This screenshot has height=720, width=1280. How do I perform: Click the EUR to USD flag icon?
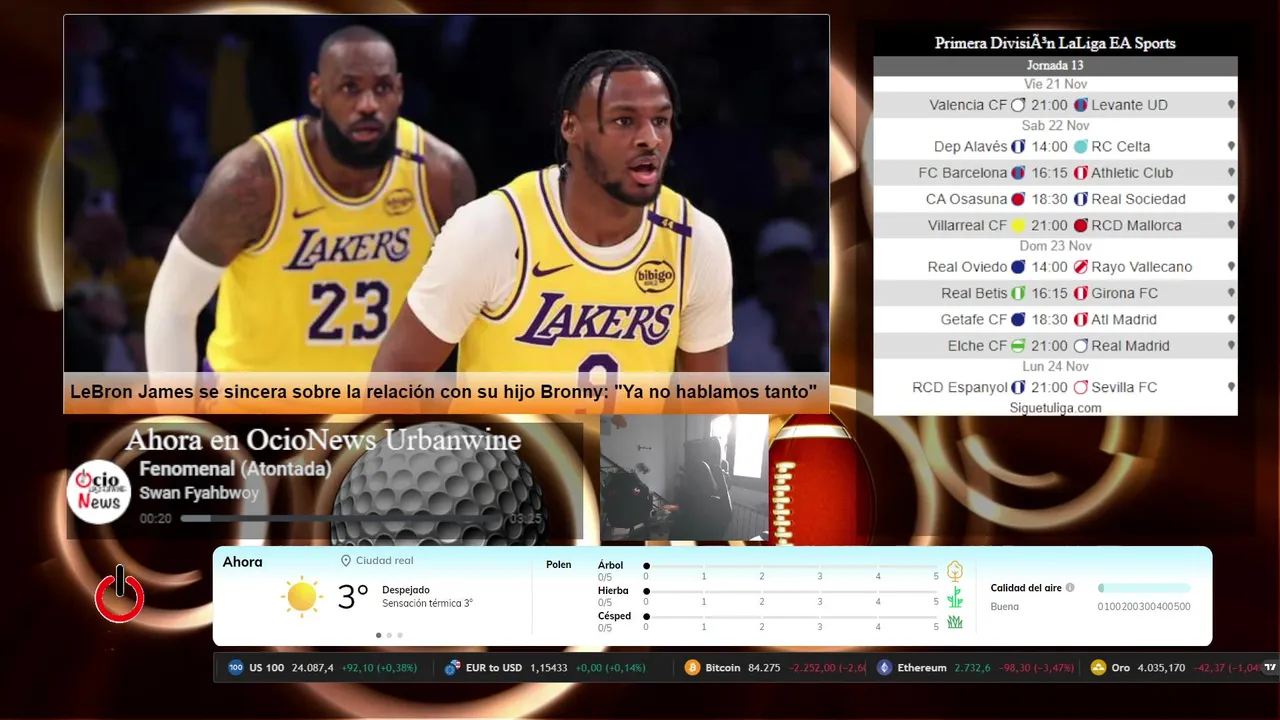click(453, 668)
